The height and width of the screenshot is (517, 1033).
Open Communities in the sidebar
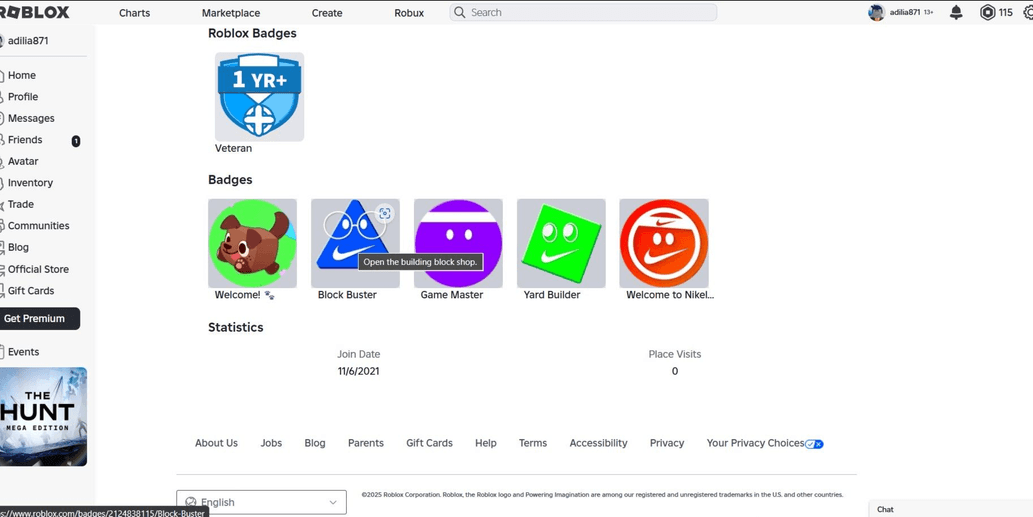38,226
